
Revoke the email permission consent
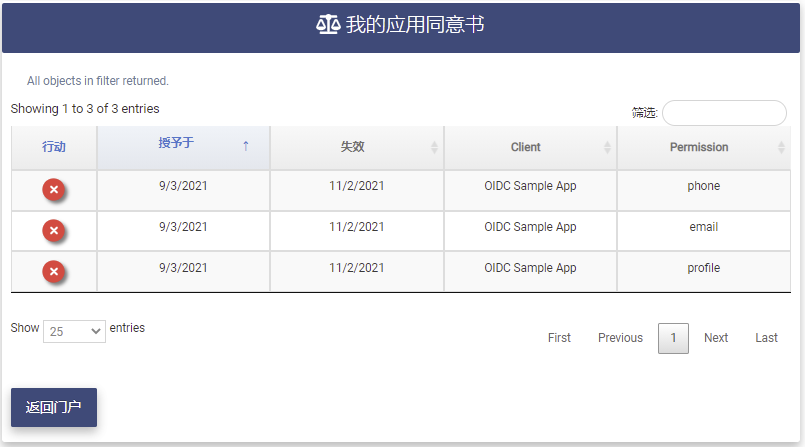[x=54, y=231]
